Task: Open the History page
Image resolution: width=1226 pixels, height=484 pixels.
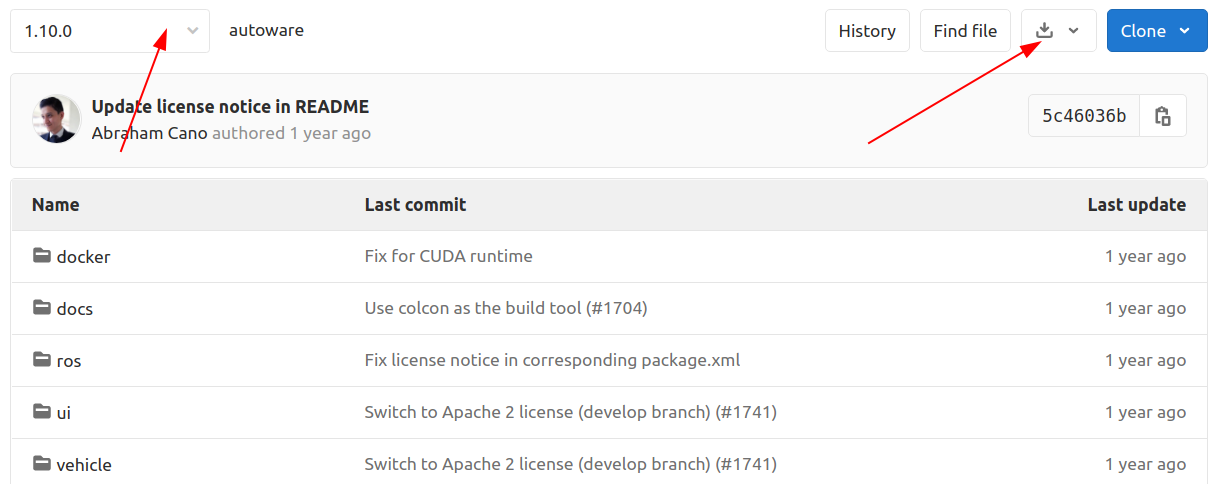Action: (x=867, y=31)
